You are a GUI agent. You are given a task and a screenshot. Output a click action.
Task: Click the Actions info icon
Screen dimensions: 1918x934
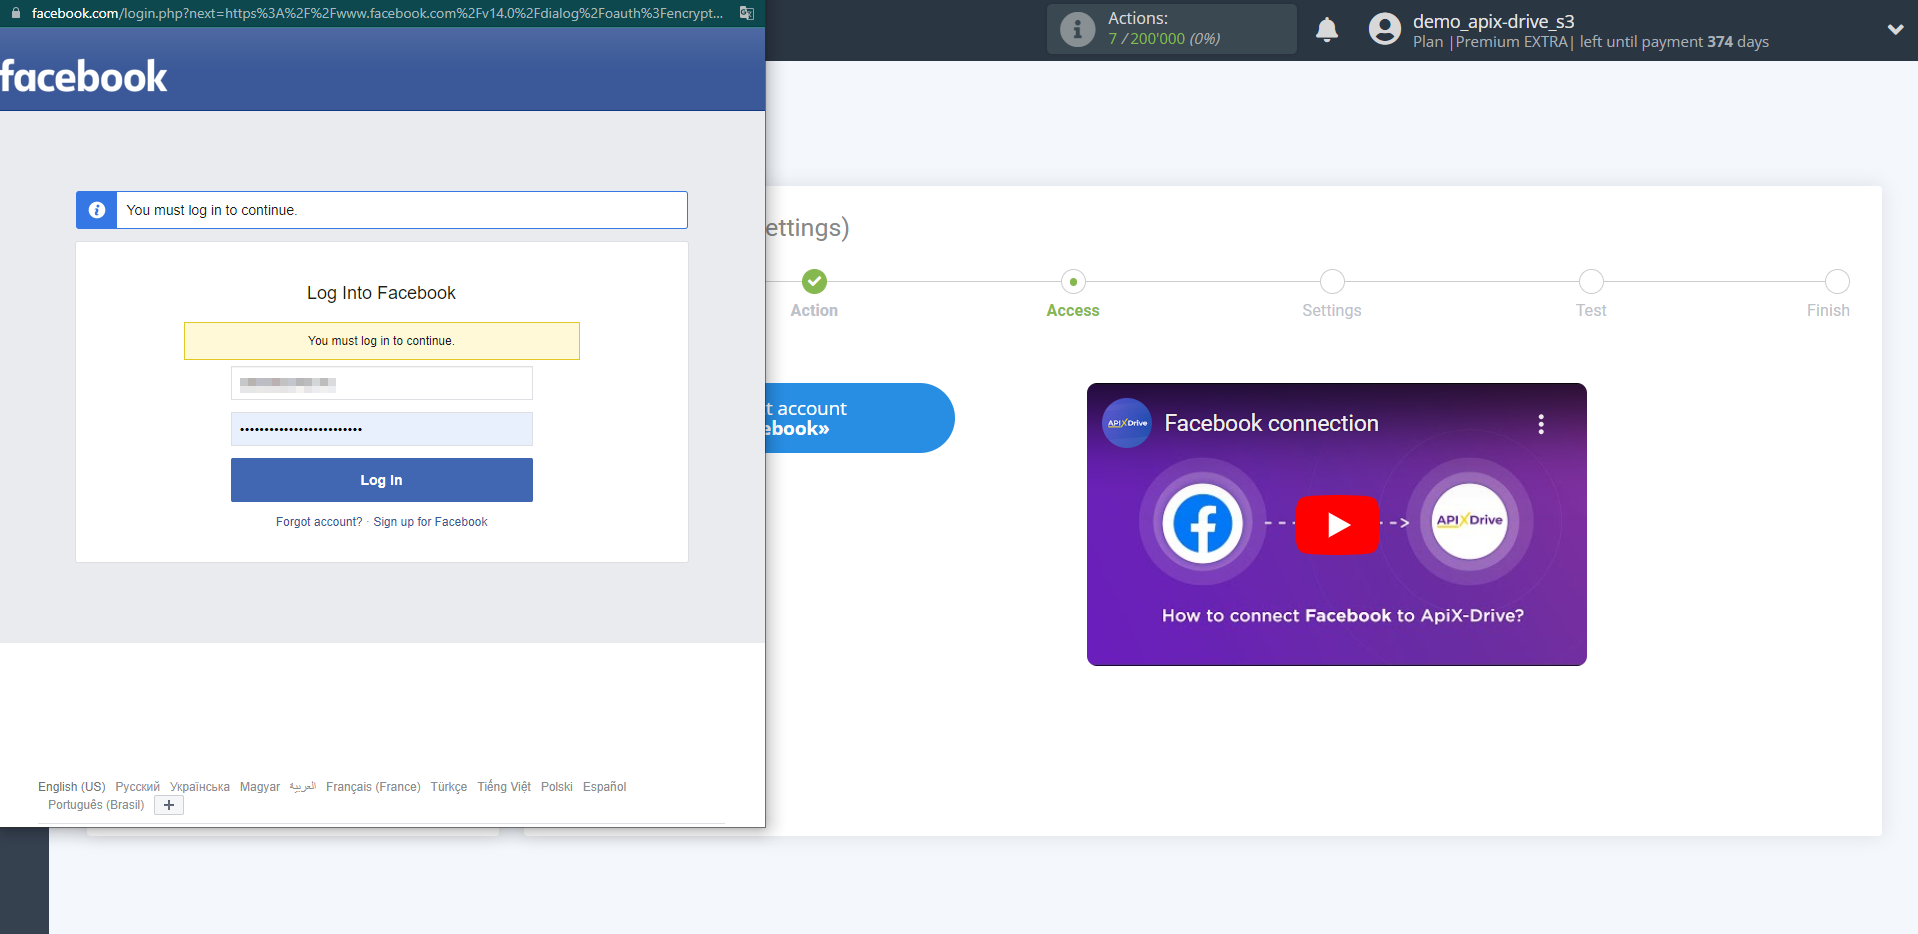pos(1077,29)
